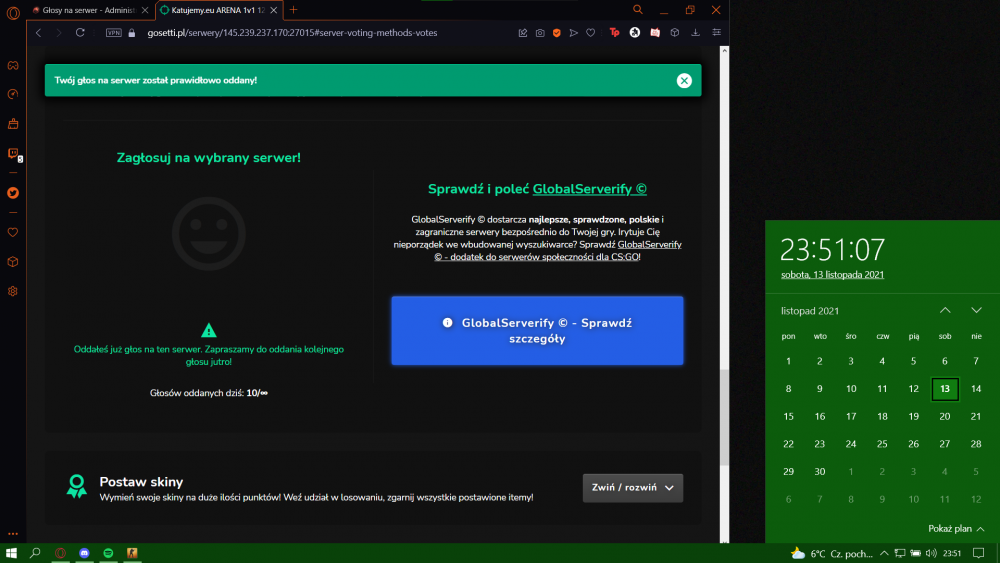Open the ad blocker shield icon
The height and width of the screenshot is (563, 1000).
tap(557, 33)
